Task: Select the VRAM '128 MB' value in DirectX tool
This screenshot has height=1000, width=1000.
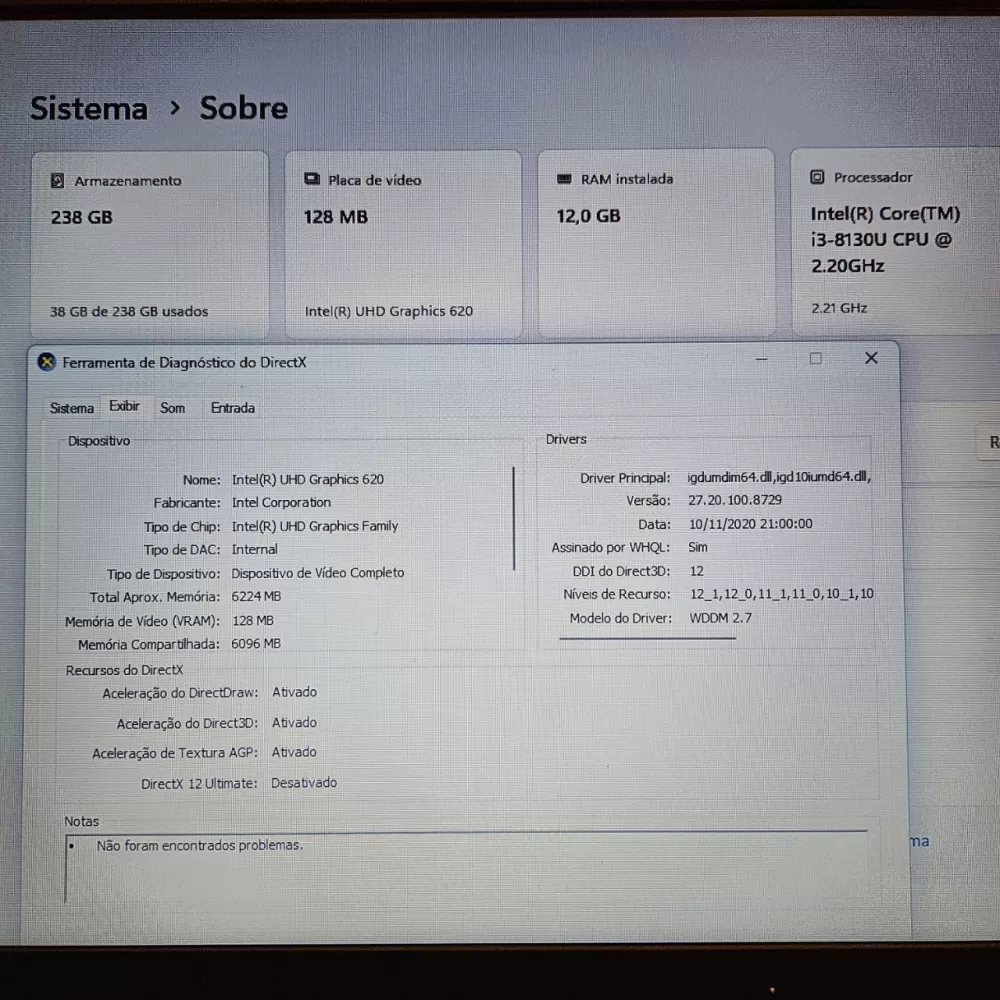Action: tap(253, 621)
